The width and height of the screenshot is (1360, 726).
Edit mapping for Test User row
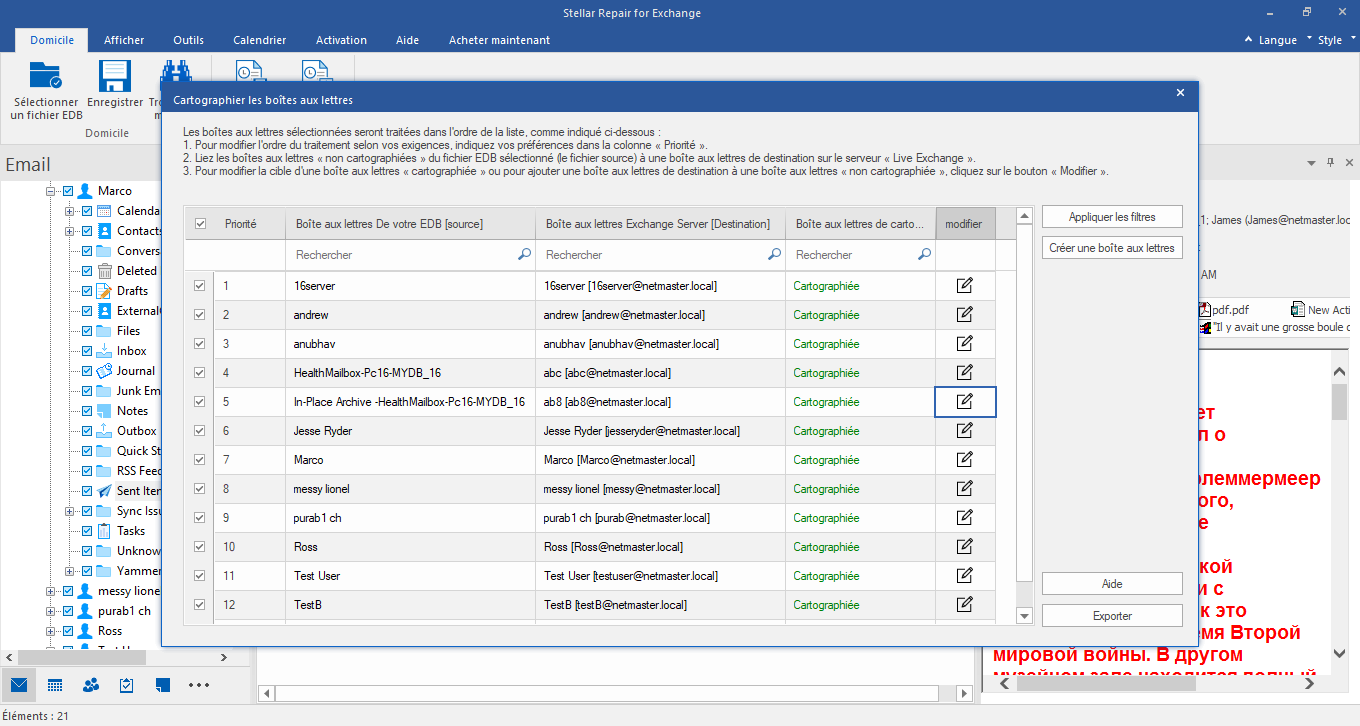(x=965, y=576)
